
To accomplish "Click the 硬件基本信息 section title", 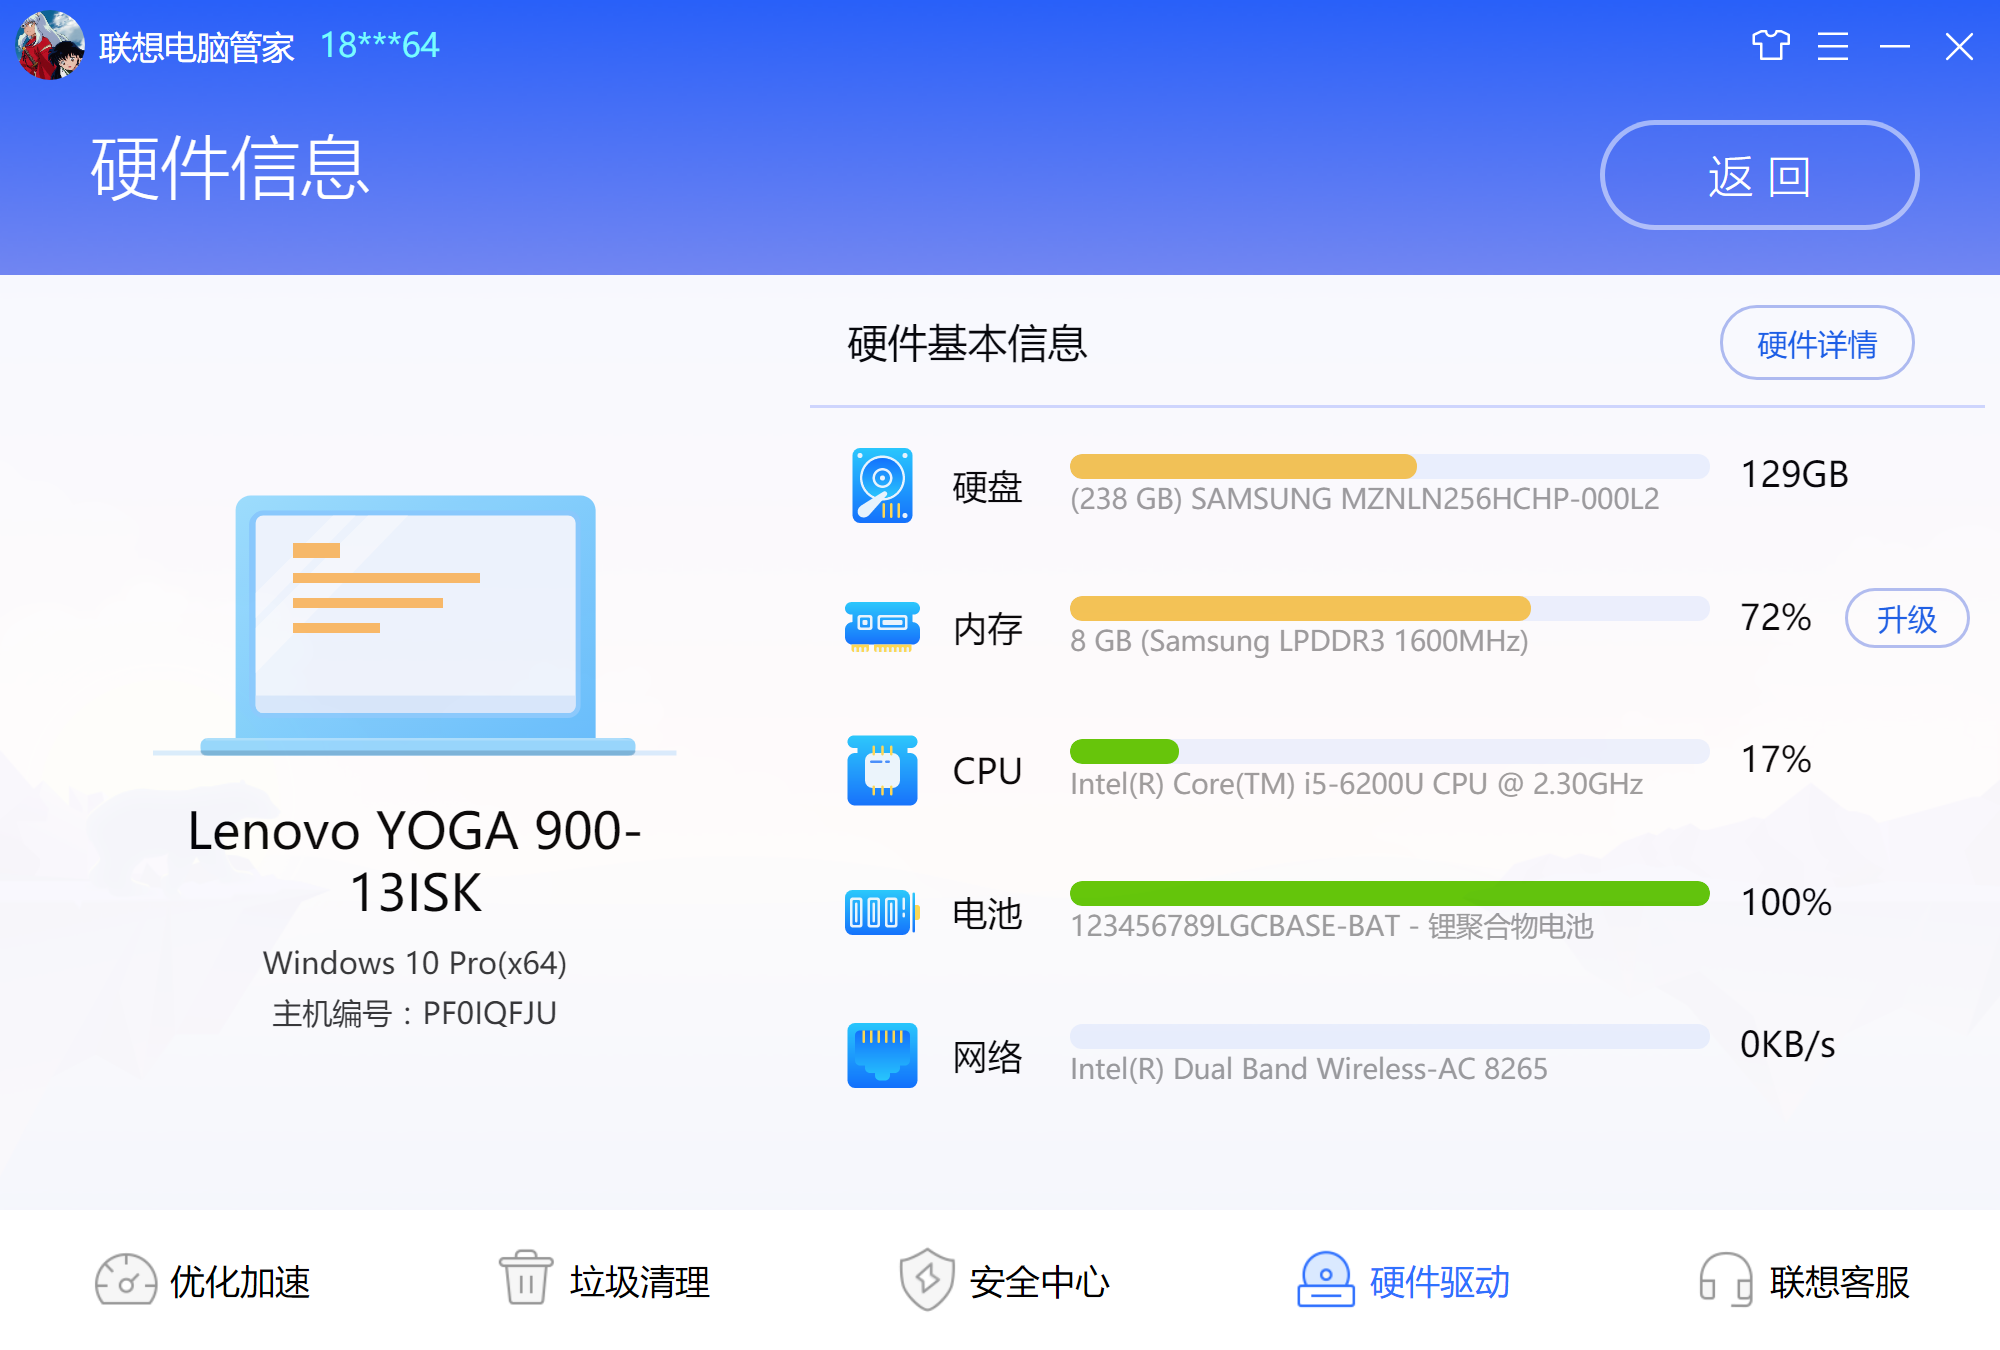I will pos(967,343).
